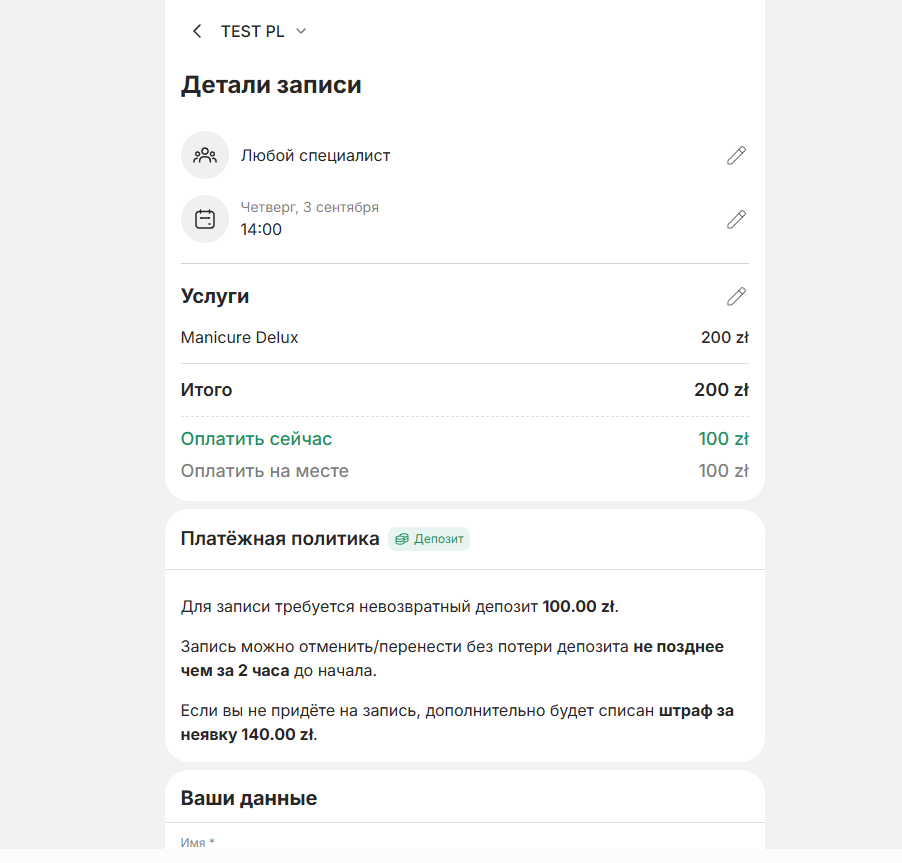Edit the specialist with pencil icon
902x863 pixels.
click(x=736, y=155)
